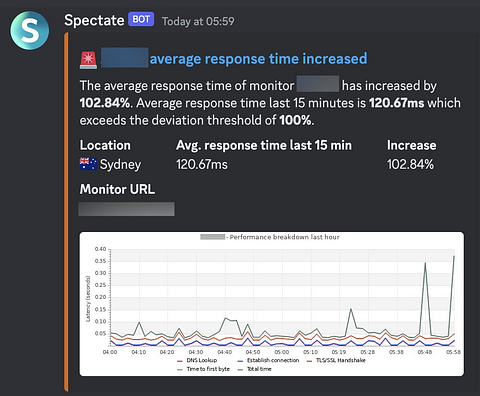Click the BOT badge next to Spectate
480x396 pixels.
click(x=141, y=19)
